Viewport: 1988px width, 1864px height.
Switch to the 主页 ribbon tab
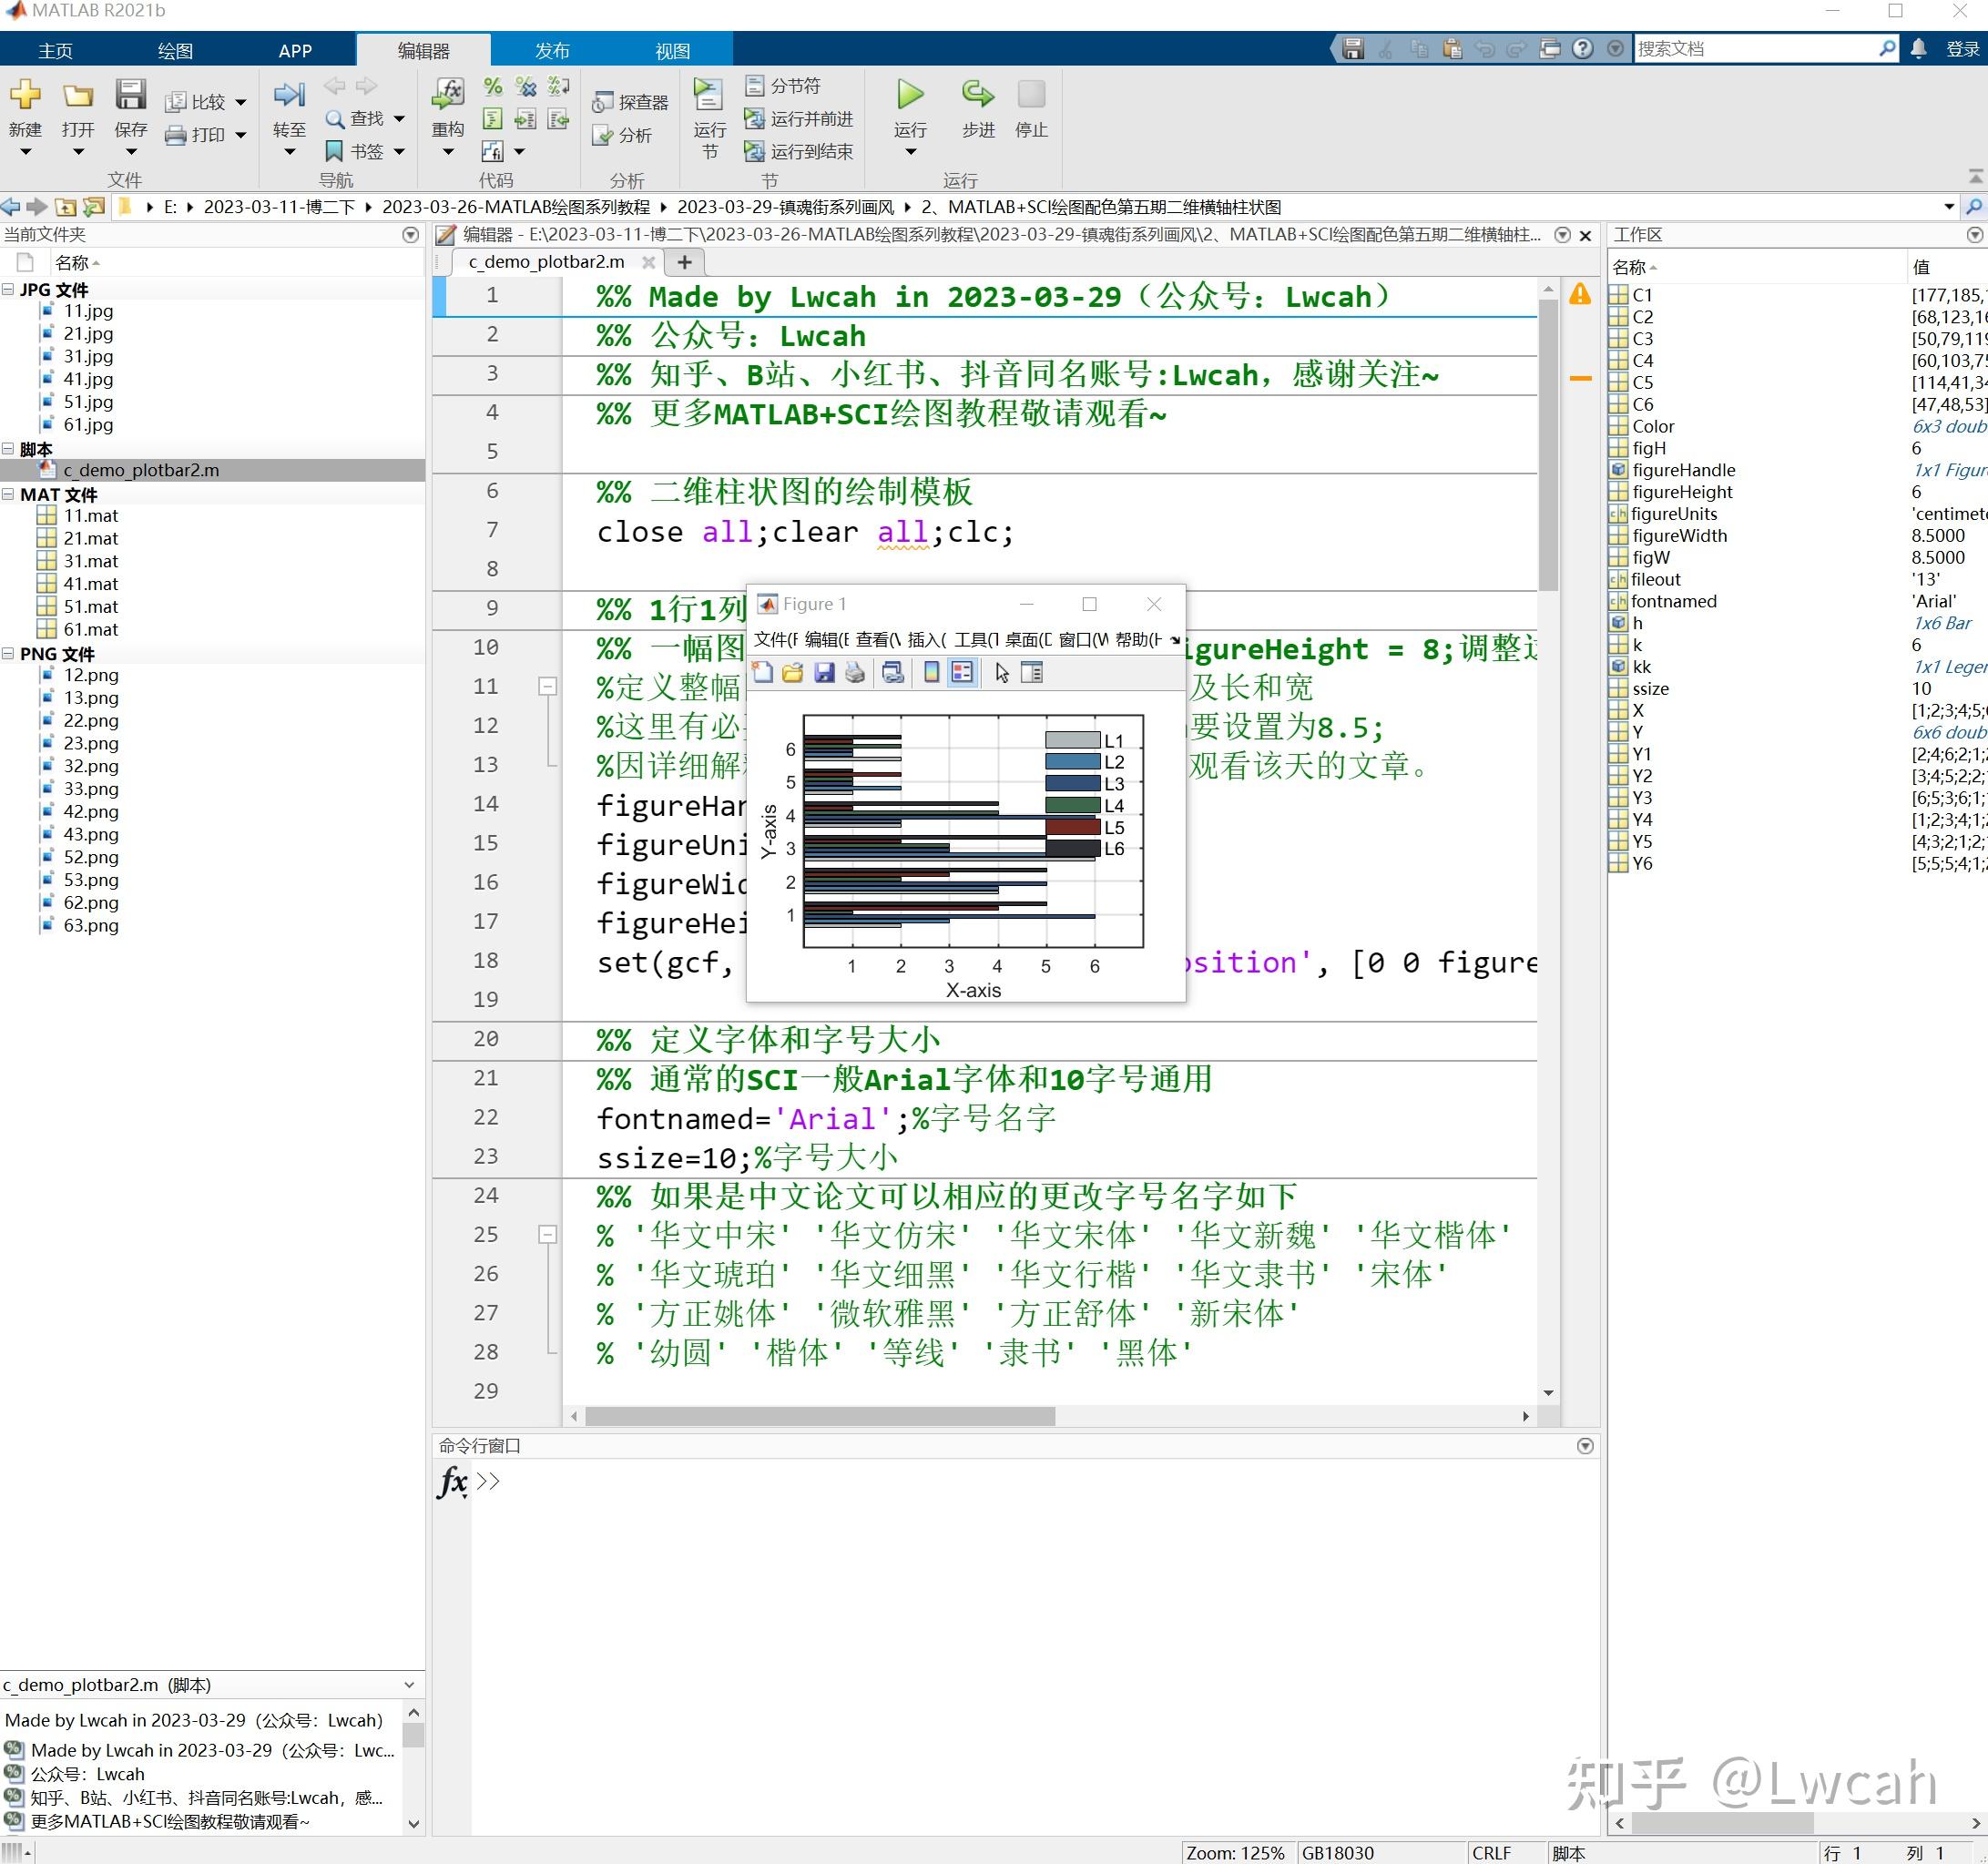pyautogui.click(x=55, y=50)
